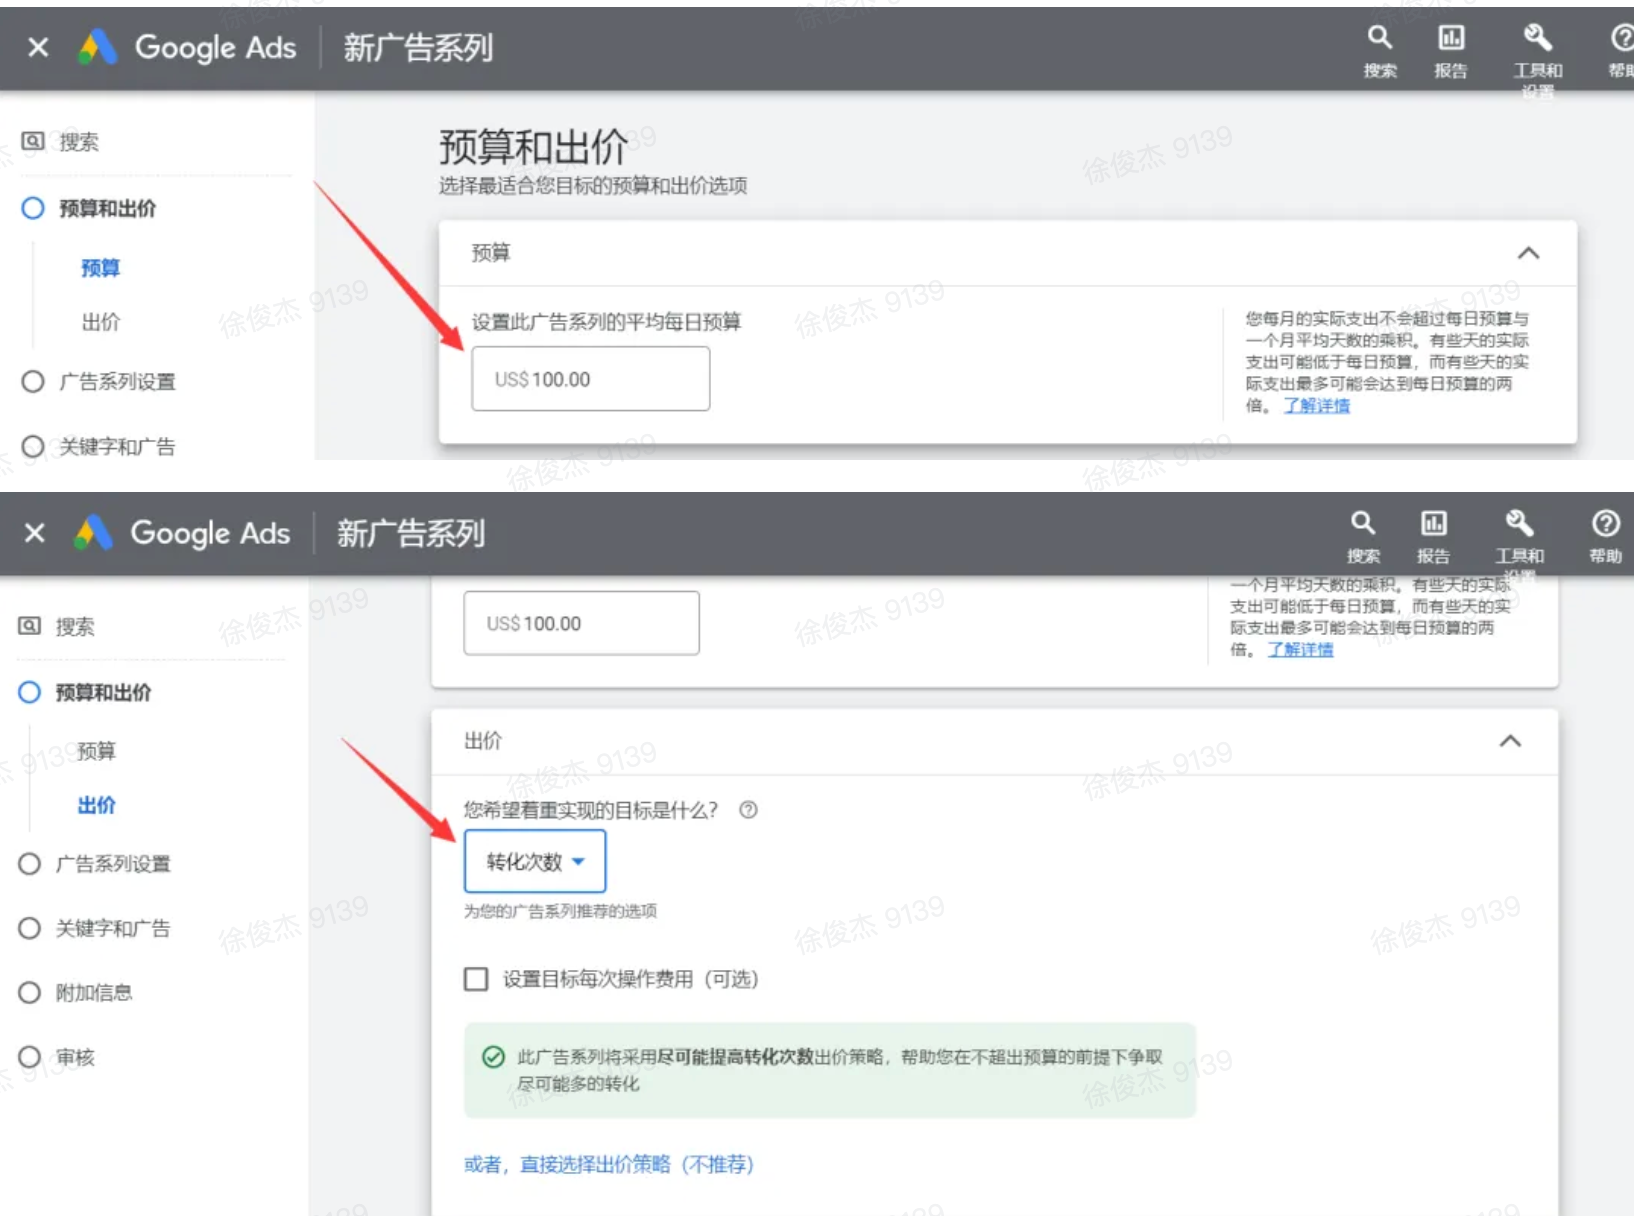Viewport: 1634px width, 1216px height.
Task: Click 或者，直接选择出价策略 (不推荐) link
Action: click(608, 1164)
